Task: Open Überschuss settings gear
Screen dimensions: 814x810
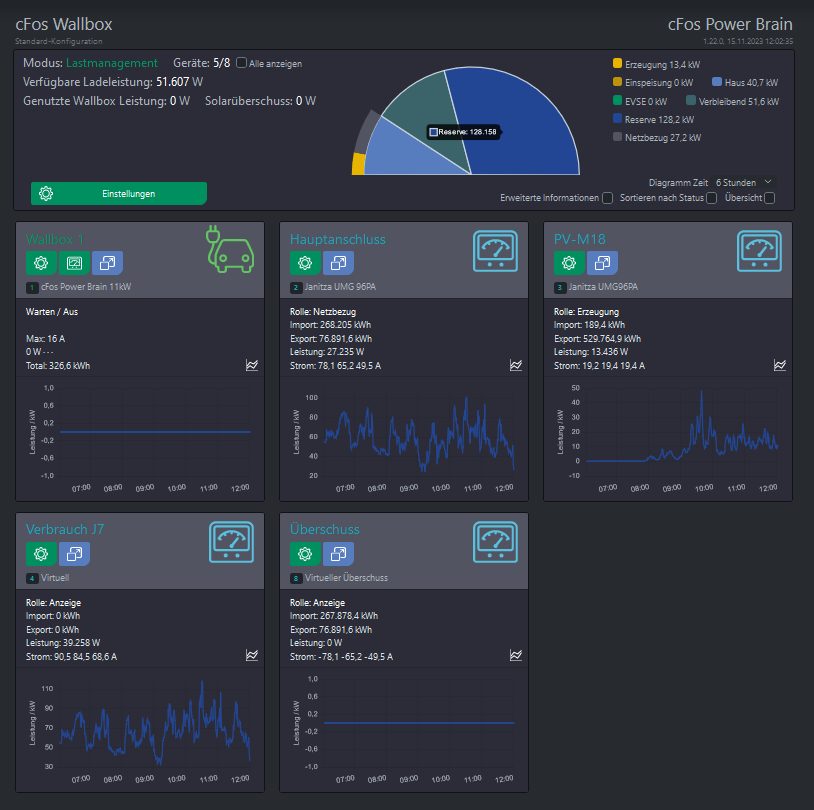Action: point(305,554)
